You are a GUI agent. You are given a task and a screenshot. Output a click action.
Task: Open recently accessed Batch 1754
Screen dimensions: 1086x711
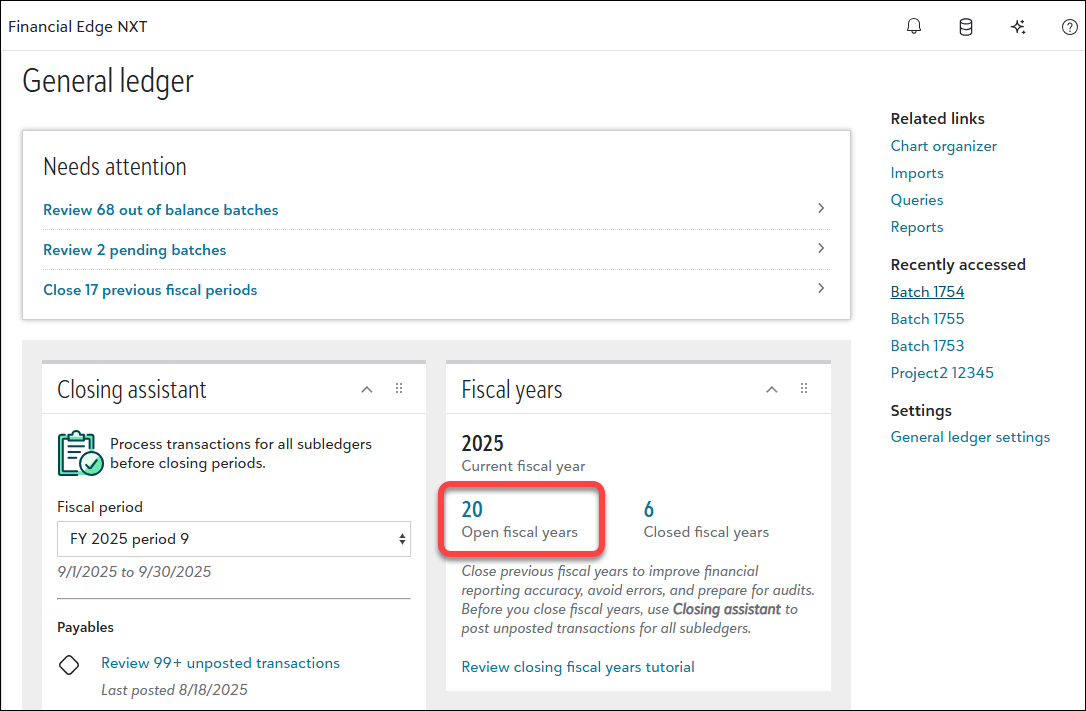click(x=927, y=292)
